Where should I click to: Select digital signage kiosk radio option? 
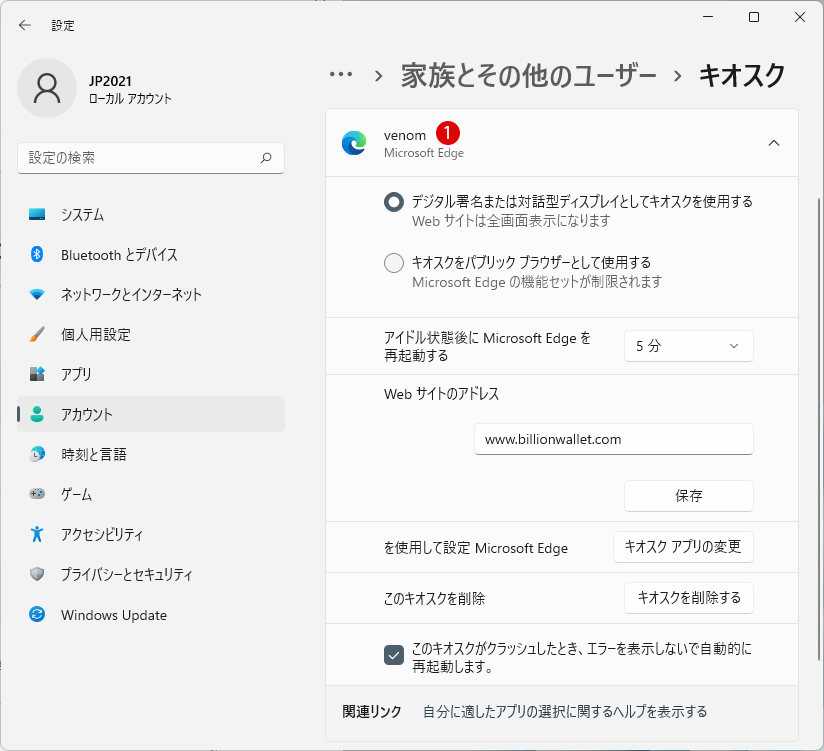(x=394, y=202)
